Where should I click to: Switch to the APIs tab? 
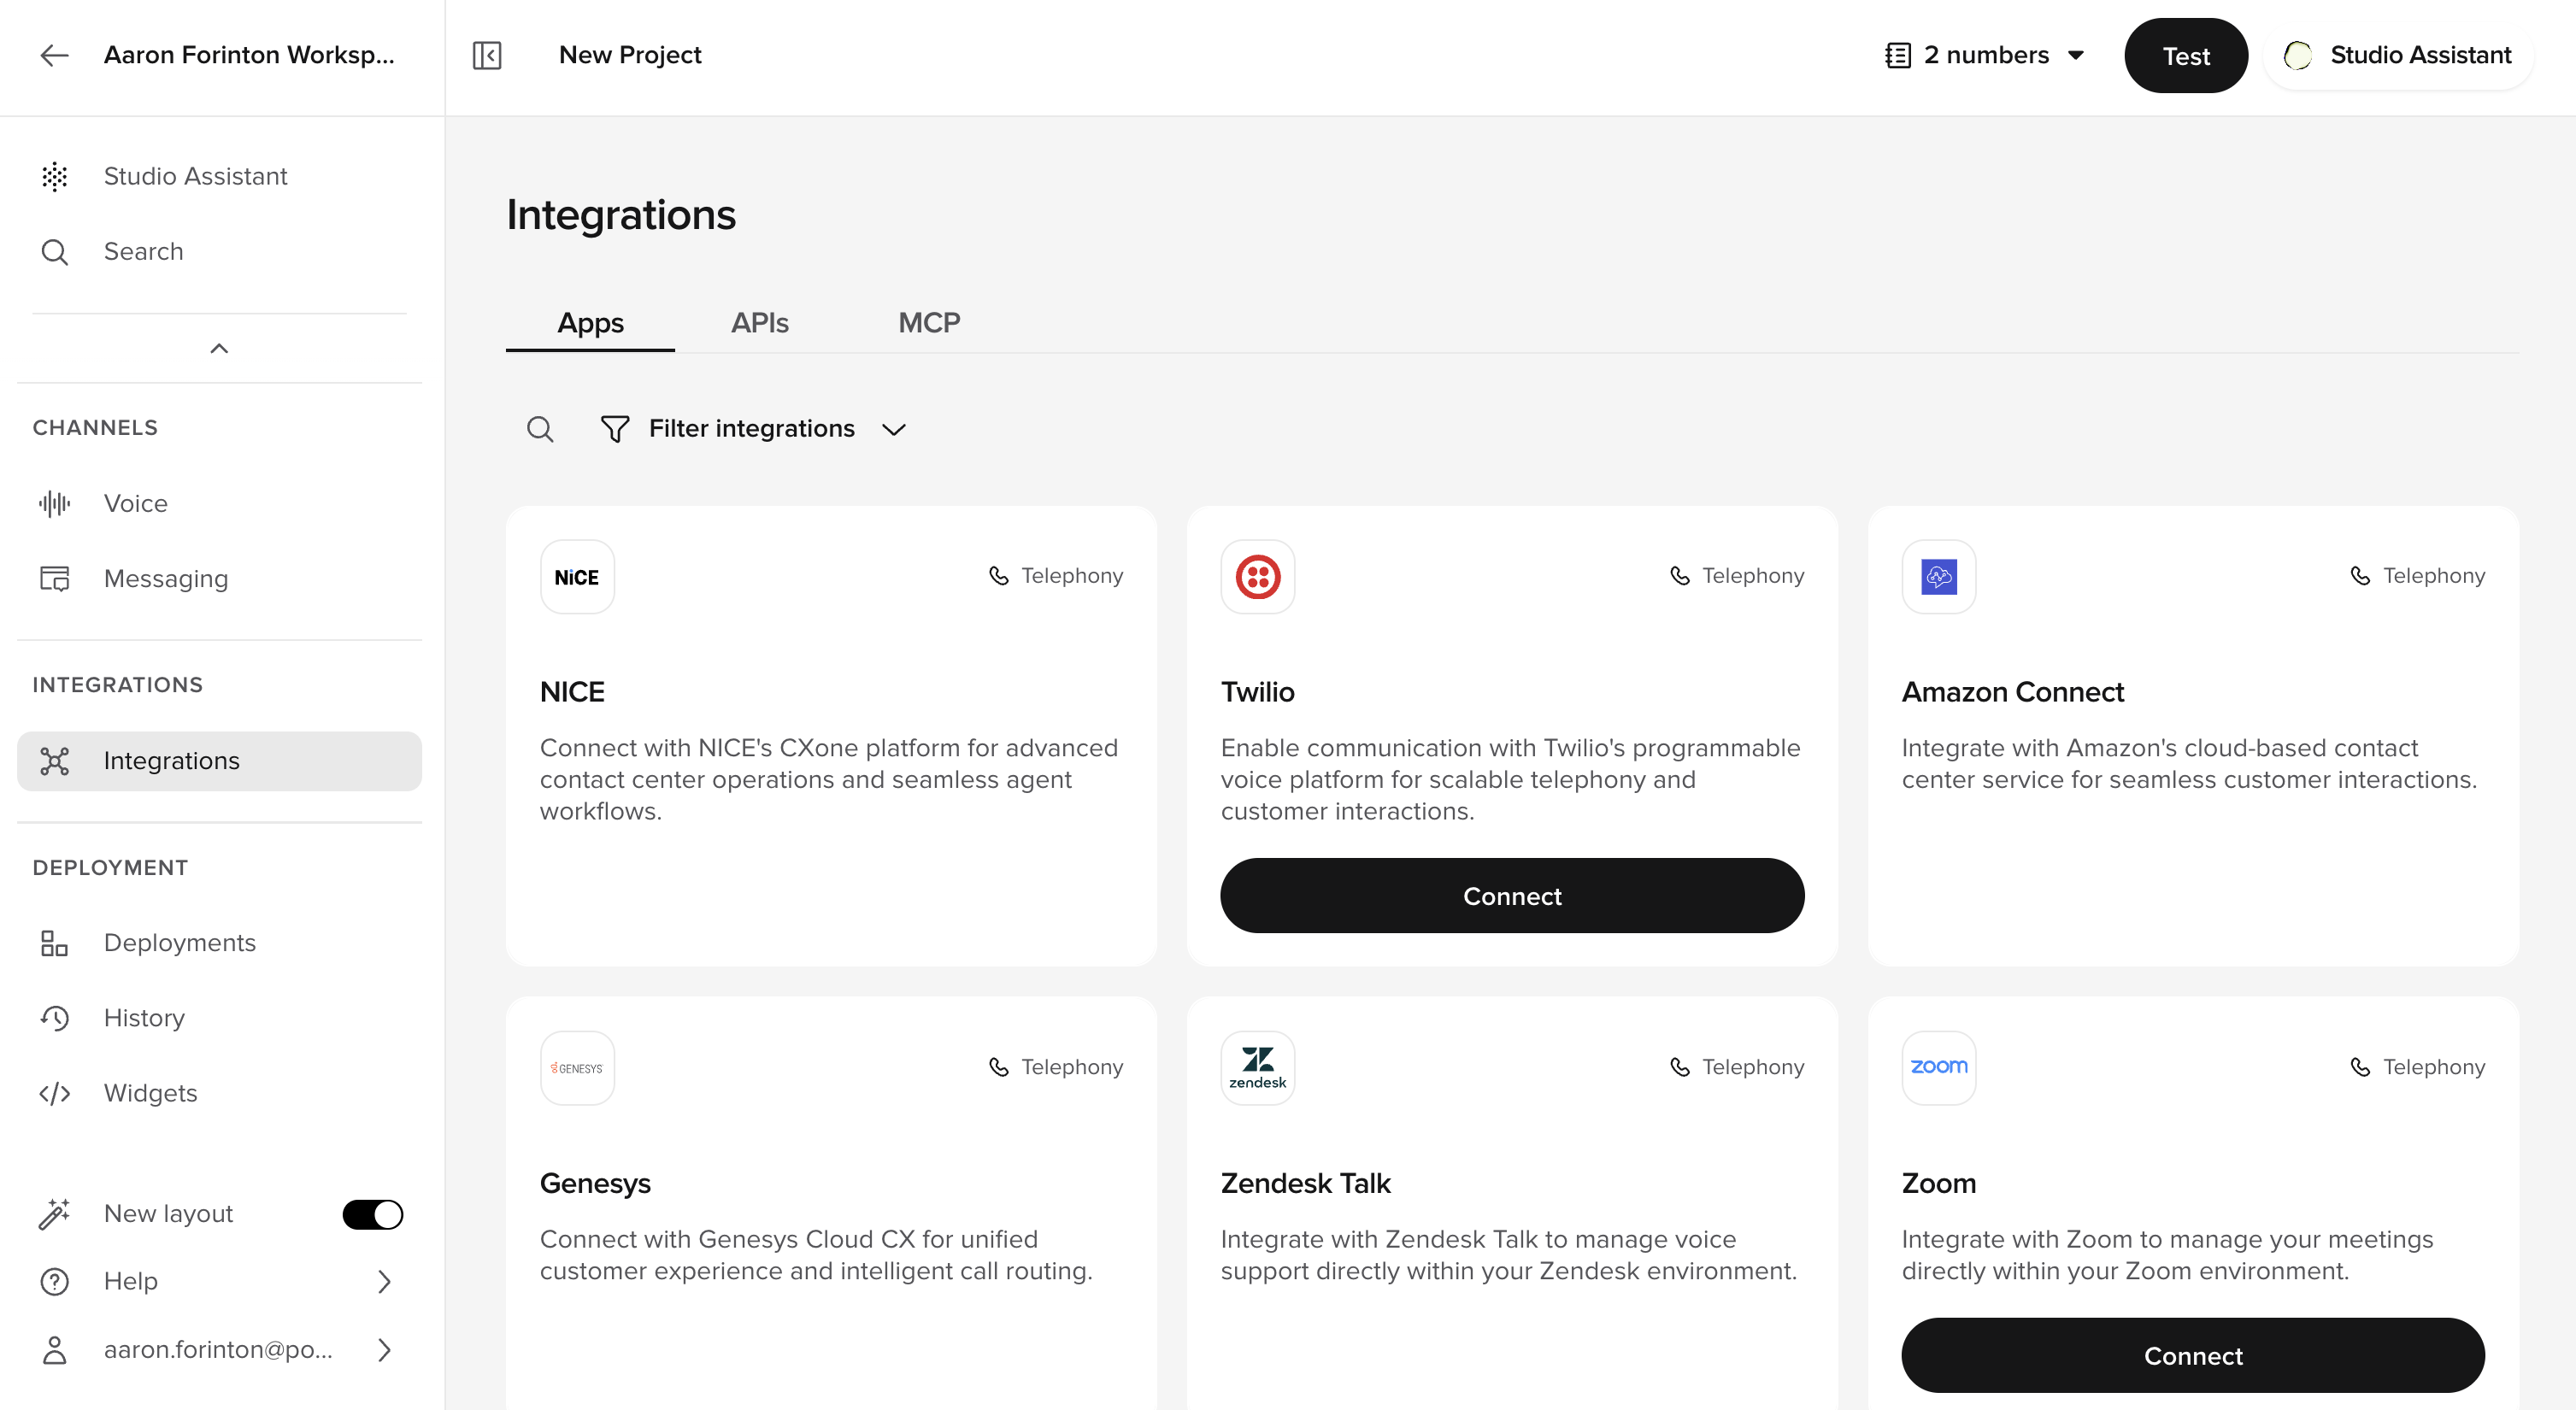click(760, 323)
